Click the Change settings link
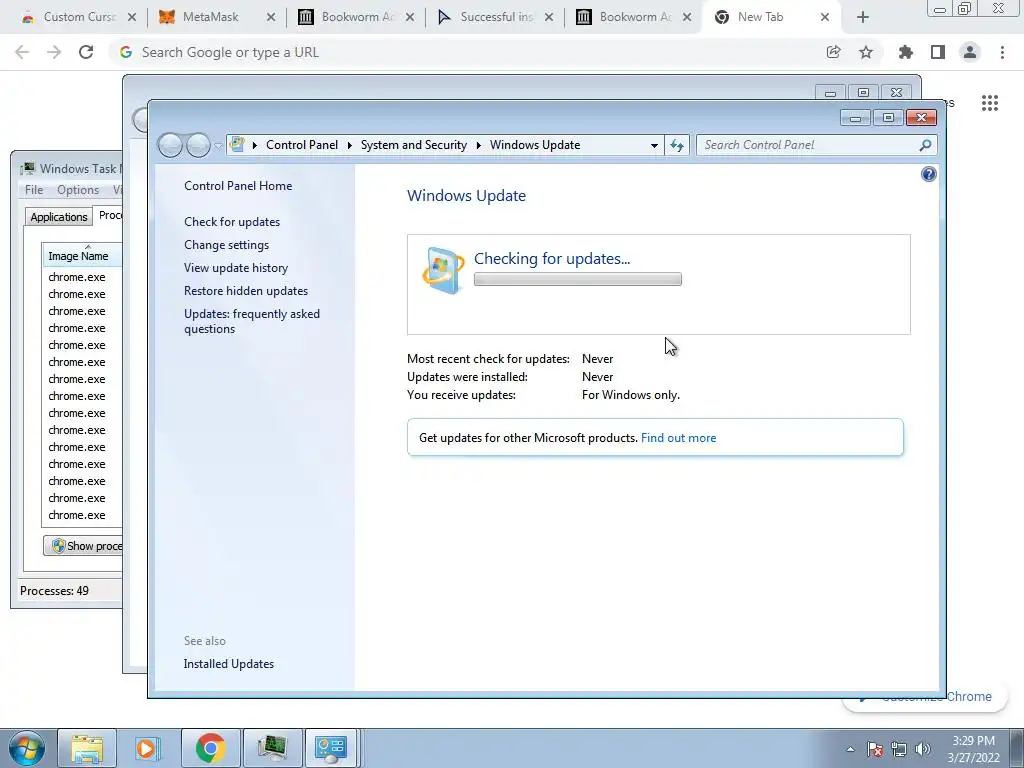 226,244
